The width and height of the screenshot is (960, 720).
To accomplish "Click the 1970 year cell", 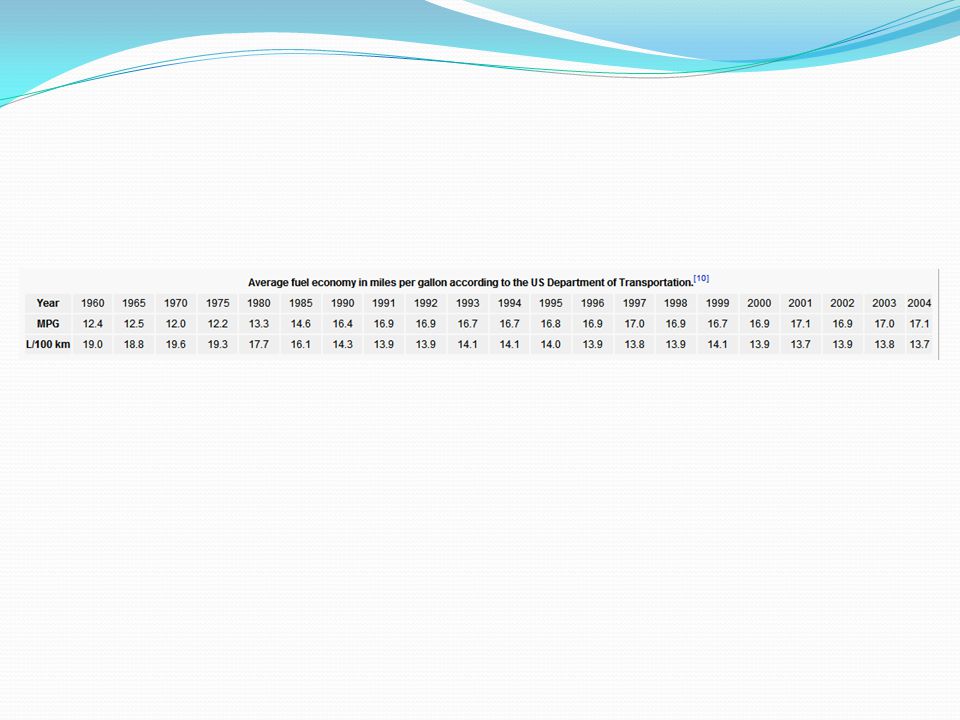I will [x=176, y=303].
